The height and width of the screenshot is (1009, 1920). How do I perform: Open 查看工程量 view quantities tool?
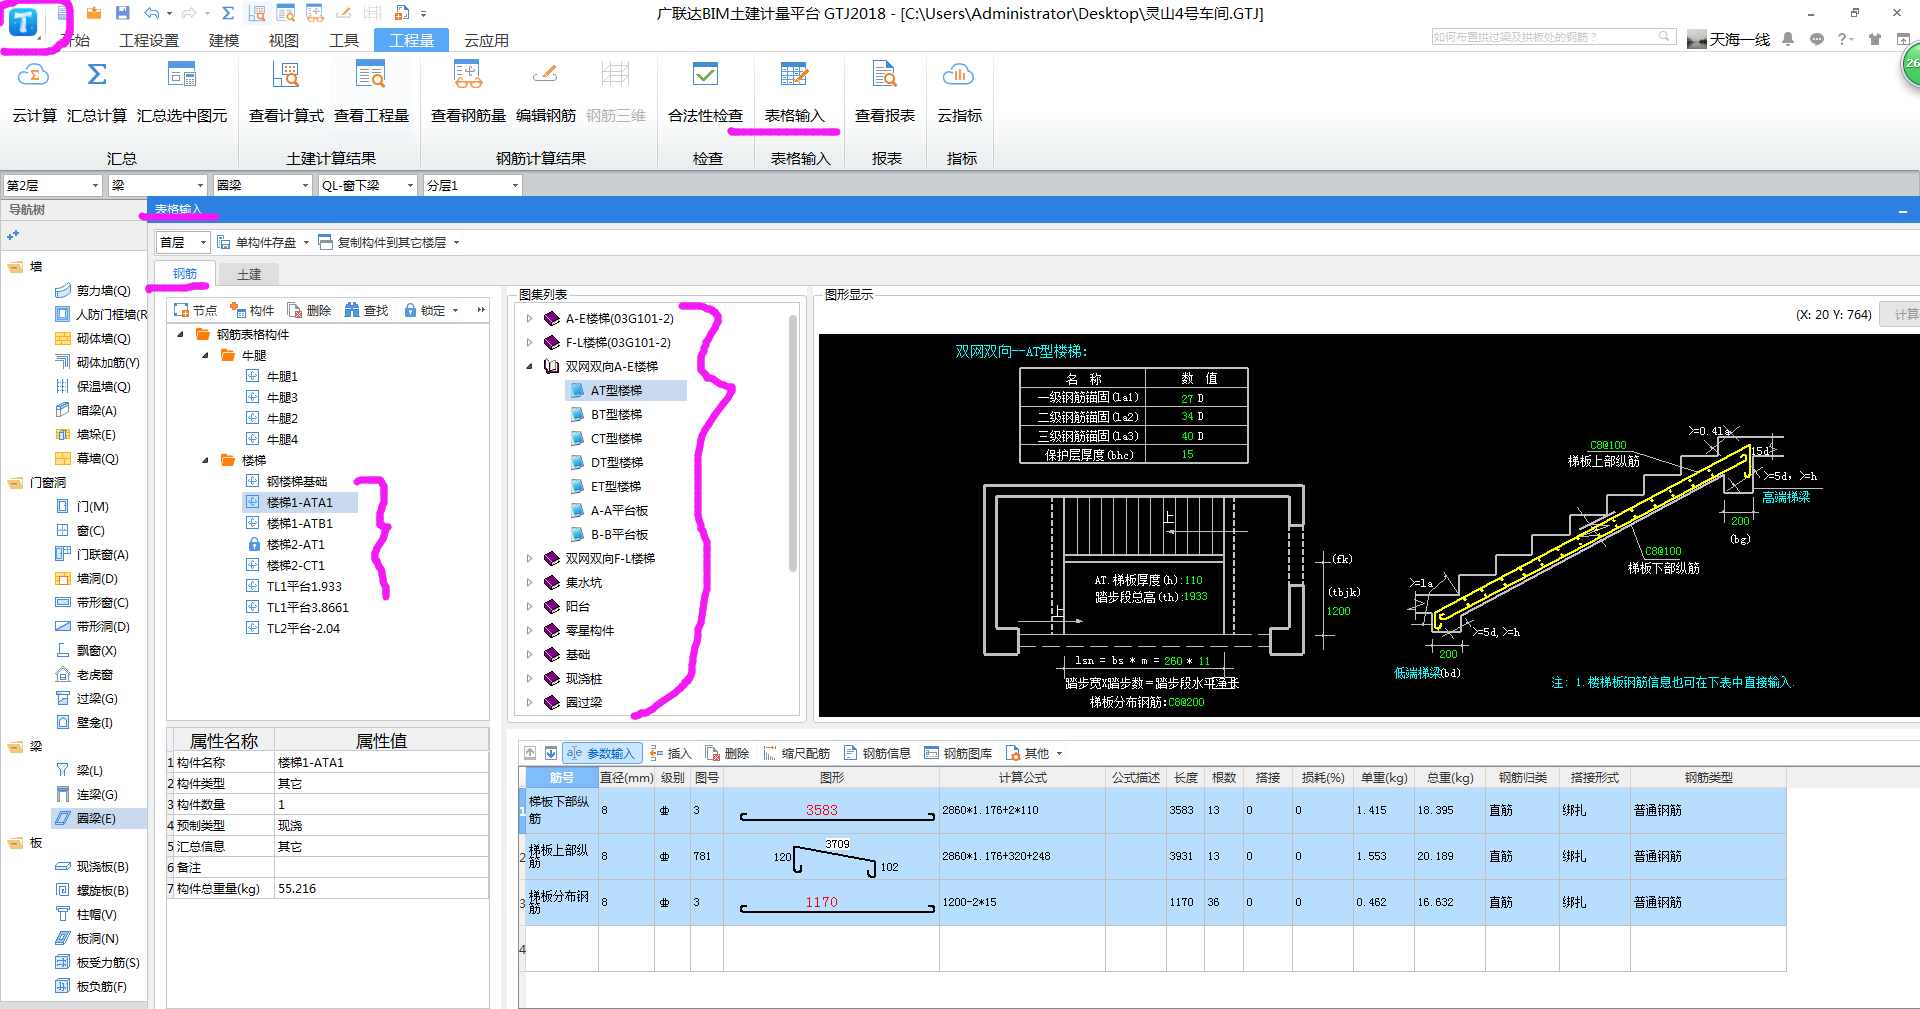(x=371, y=92)
